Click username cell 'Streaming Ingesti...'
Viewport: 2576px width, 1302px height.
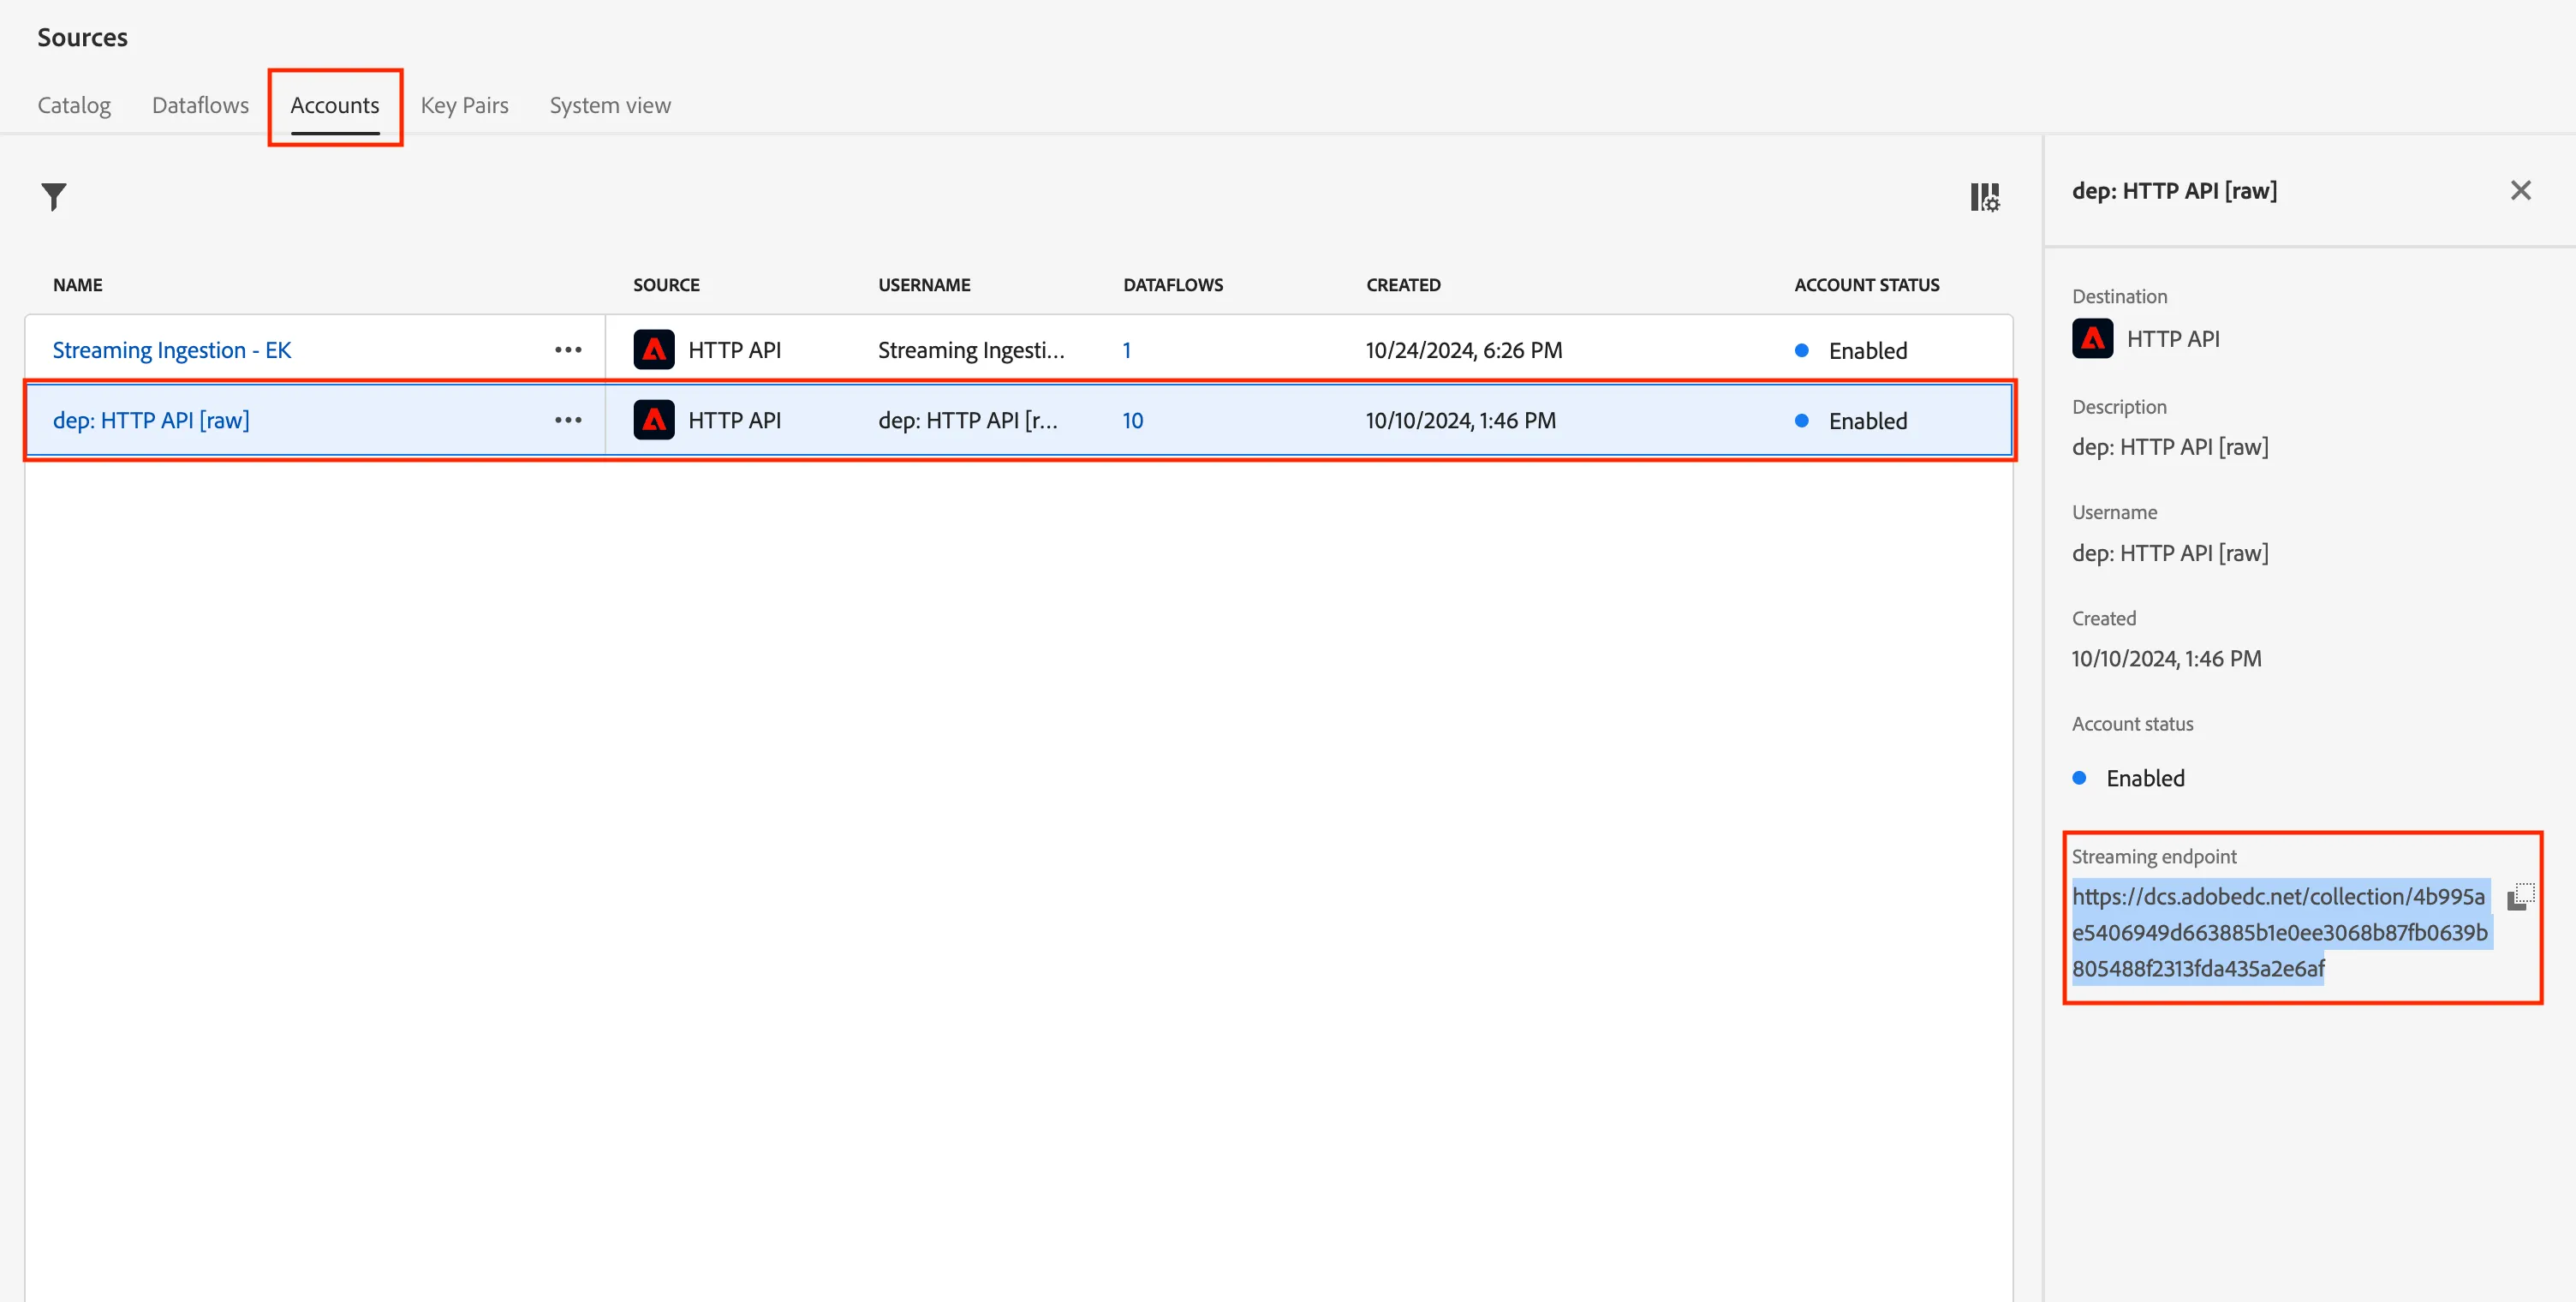pos(971,350)
